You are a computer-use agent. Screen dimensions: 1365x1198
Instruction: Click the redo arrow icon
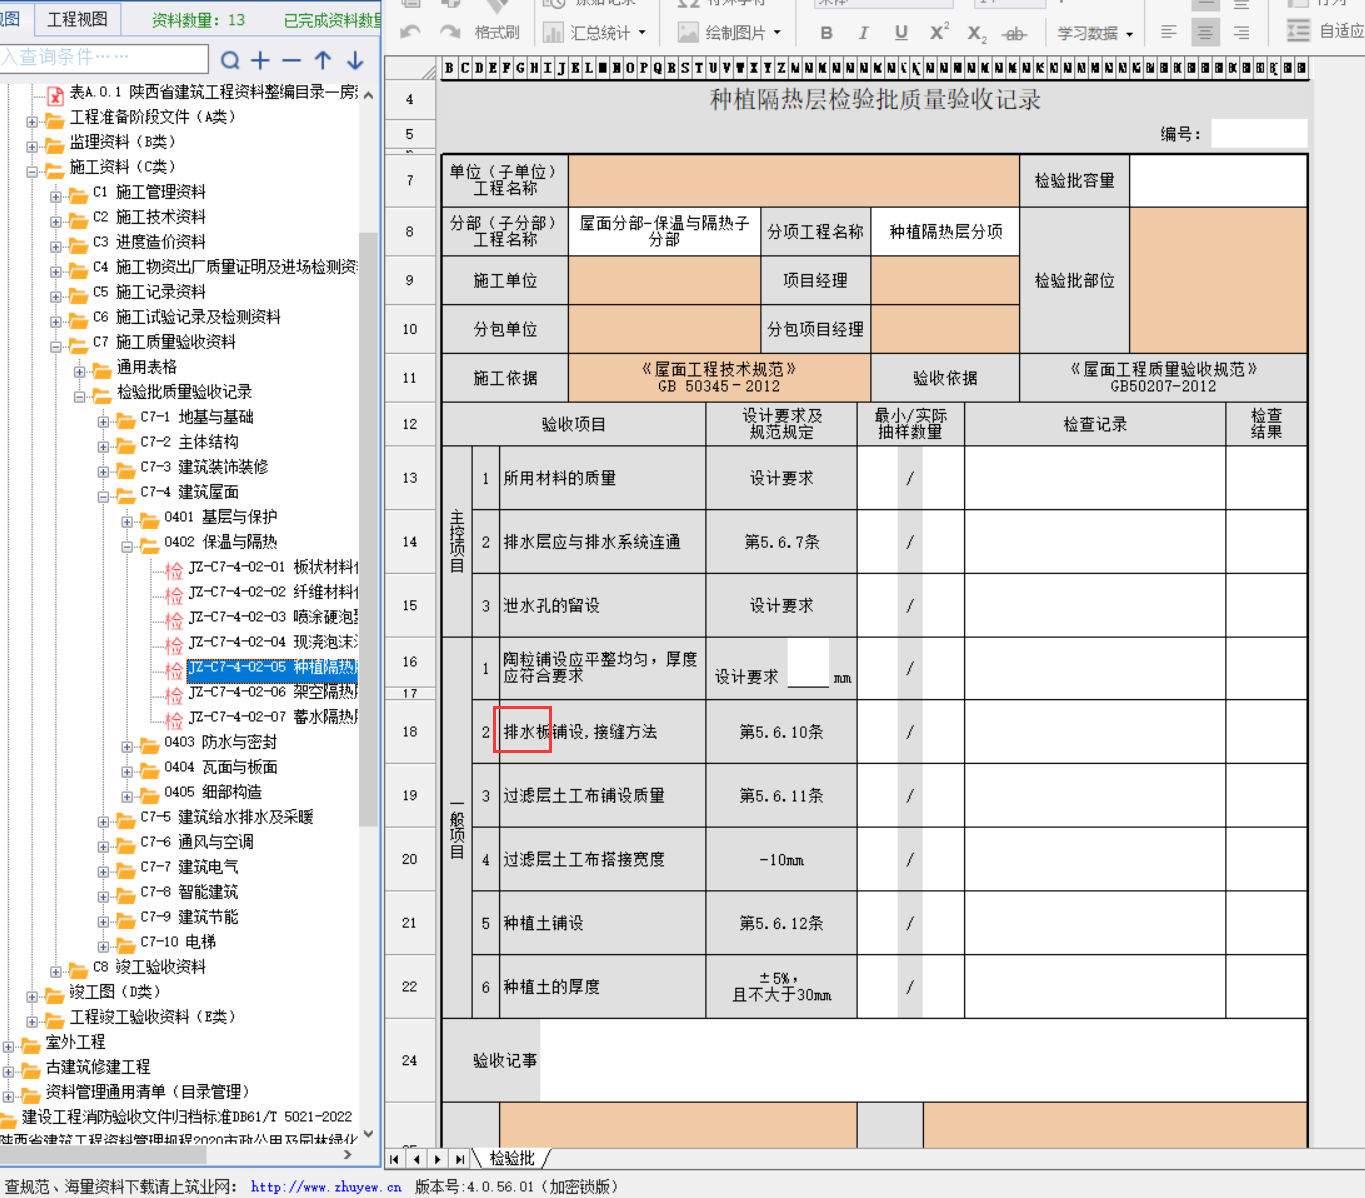450,32
